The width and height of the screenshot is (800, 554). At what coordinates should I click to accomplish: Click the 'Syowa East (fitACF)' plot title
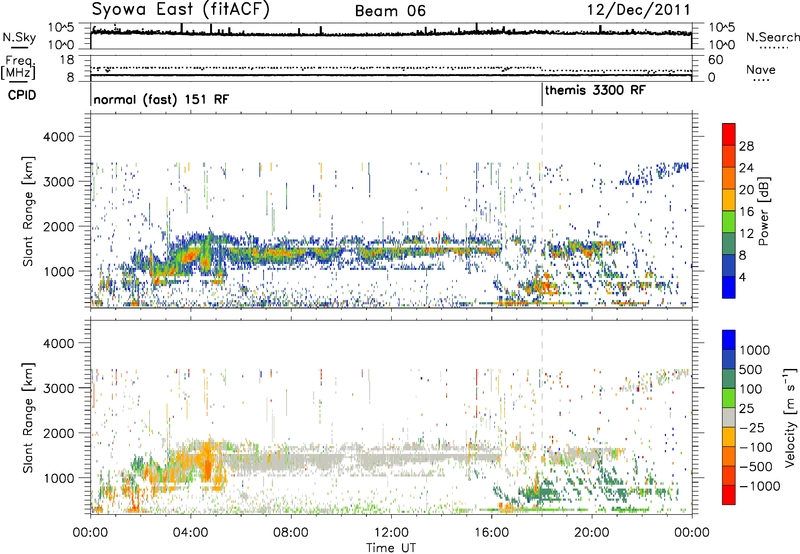pyautogui.click(x=181, y=10)
